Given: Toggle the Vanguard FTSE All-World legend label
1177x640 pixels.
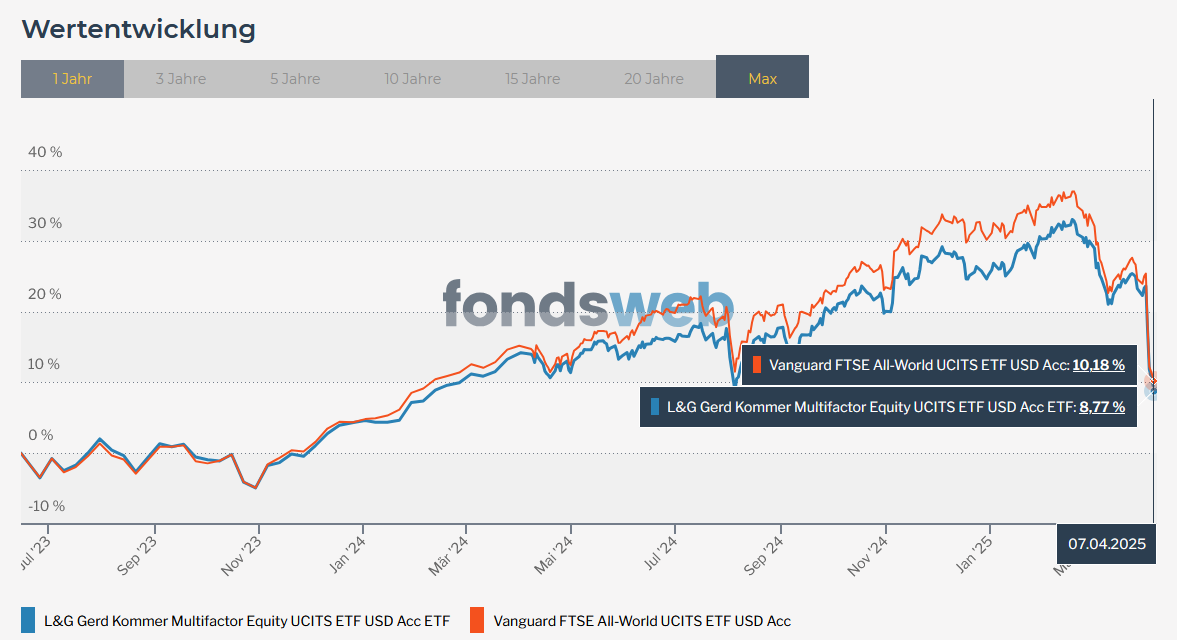Looking at the screenshot, I should [x=642, y=621].
